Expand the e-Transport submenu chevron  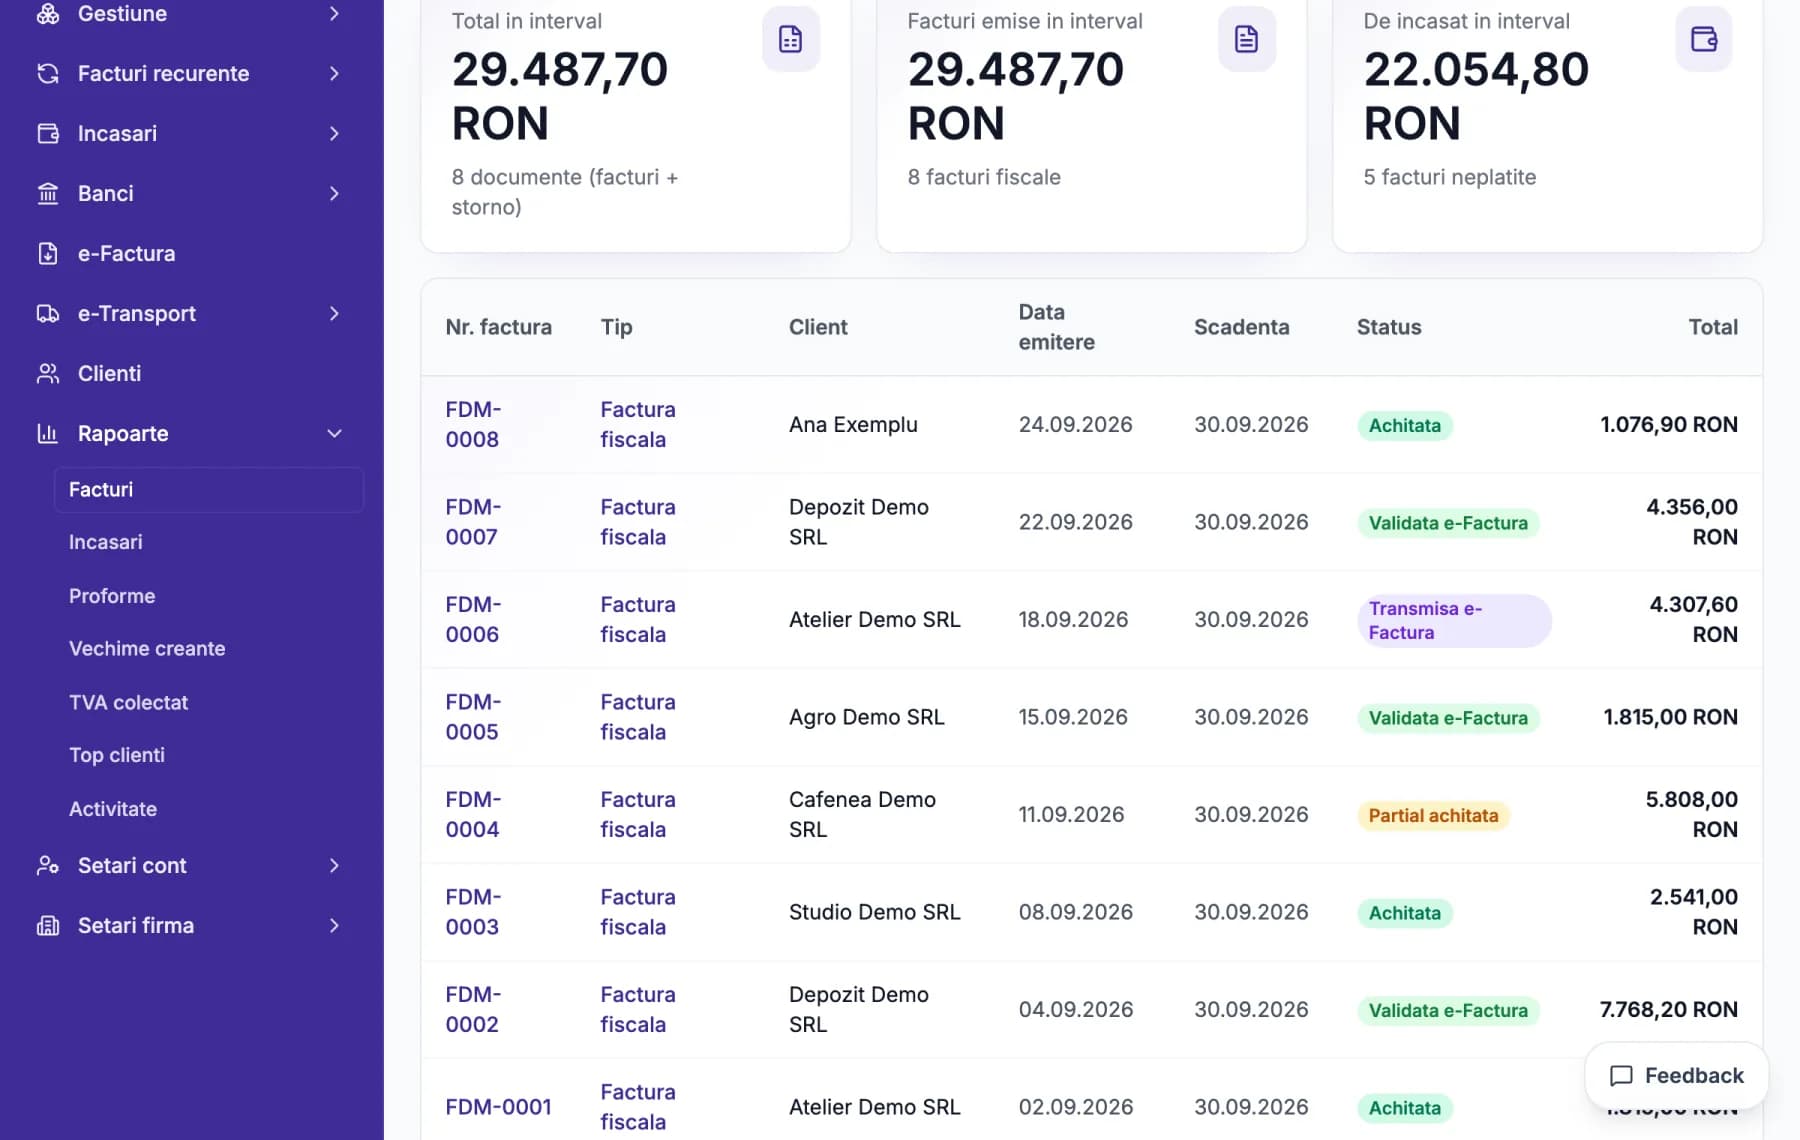(334, 313)
